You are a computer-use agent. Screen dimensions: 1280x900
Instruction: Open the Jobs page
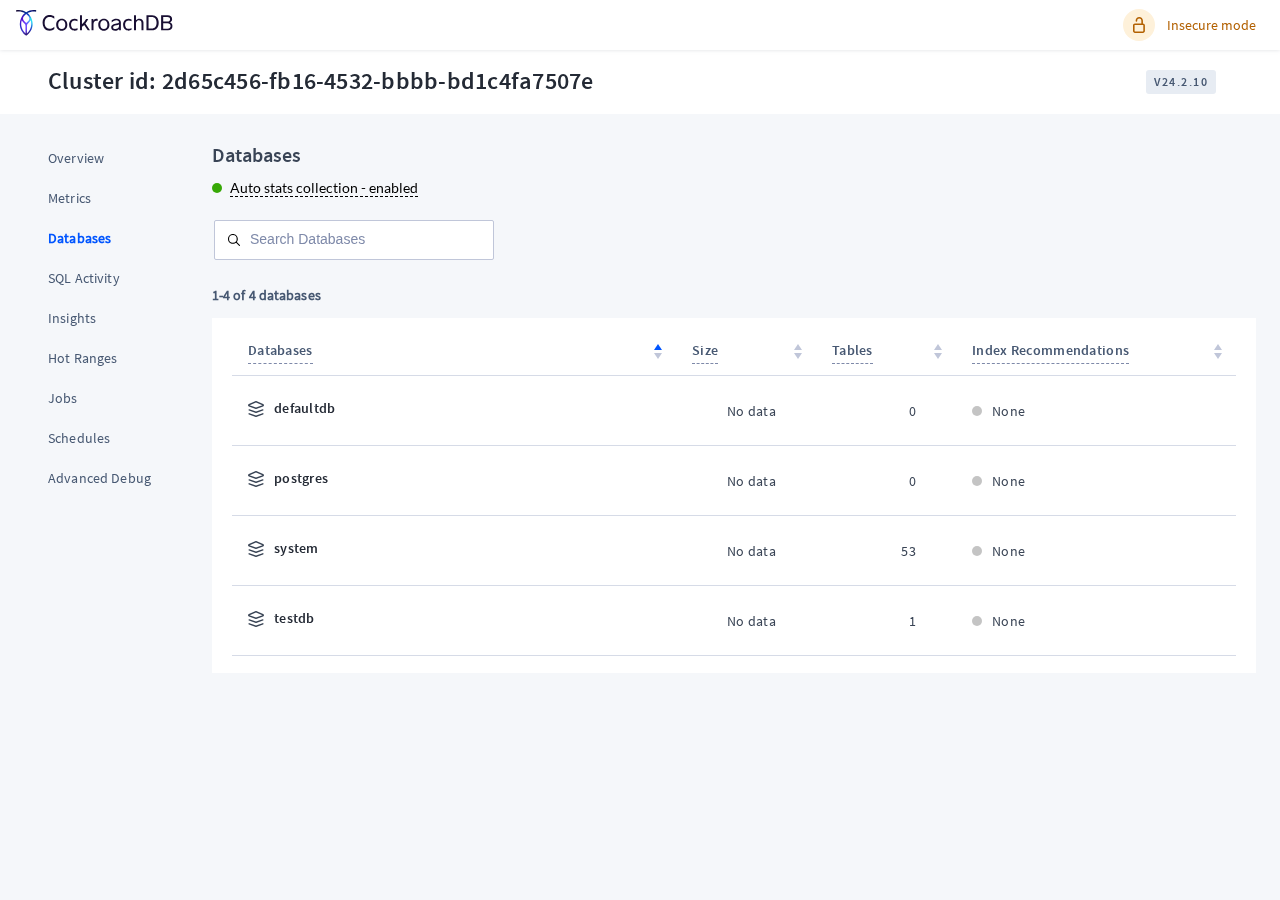coord(62,398)
